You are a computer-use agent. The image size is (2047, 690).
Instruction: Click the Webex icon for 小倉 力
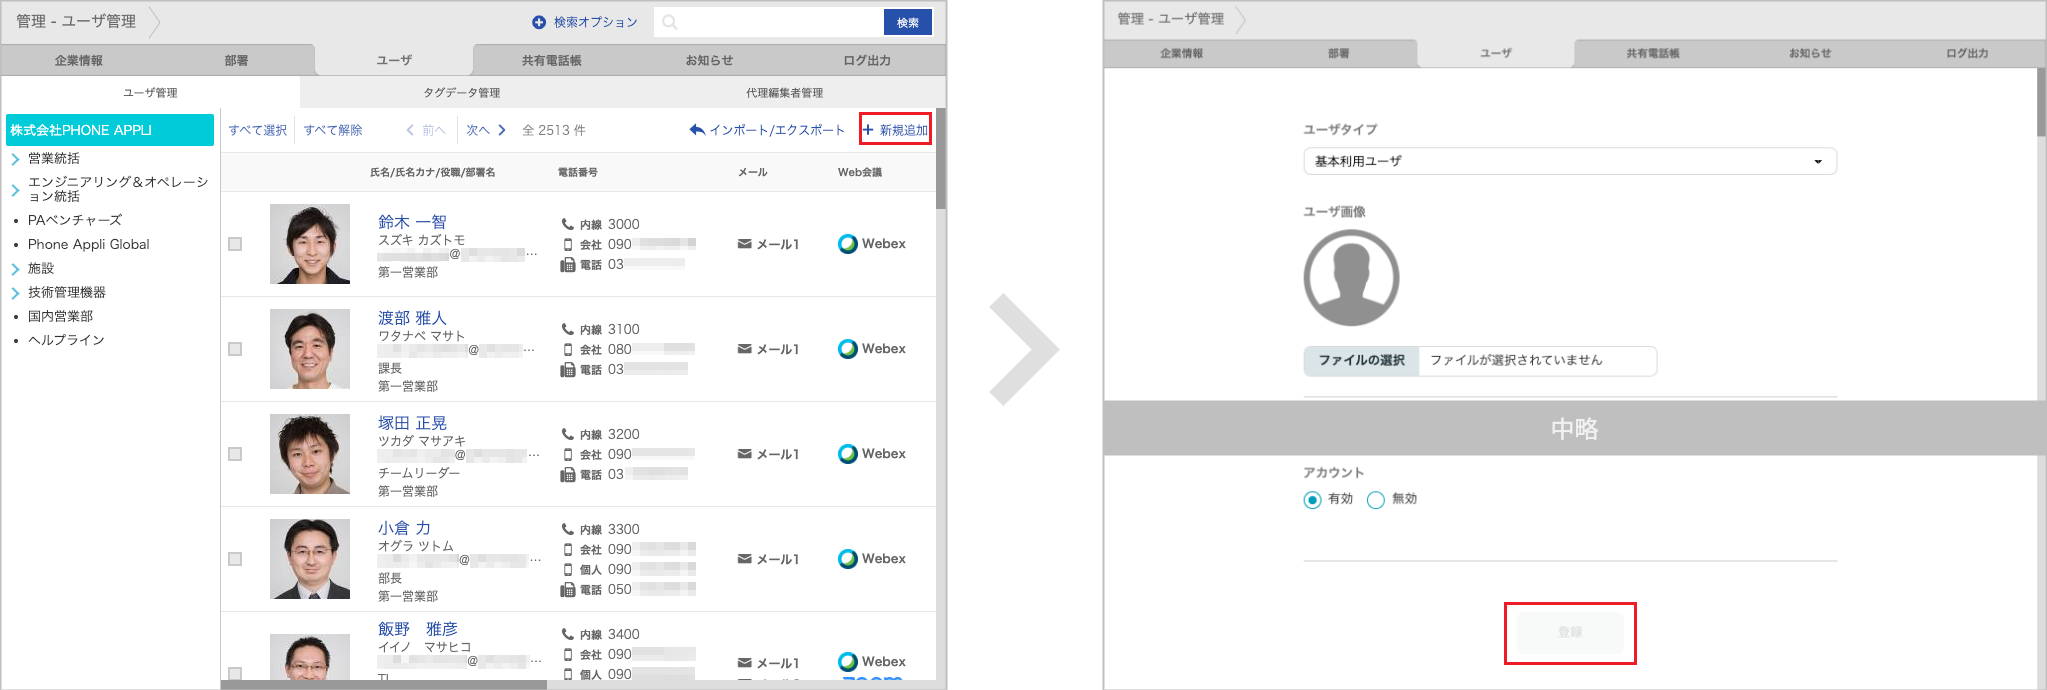tap(847, 559)
